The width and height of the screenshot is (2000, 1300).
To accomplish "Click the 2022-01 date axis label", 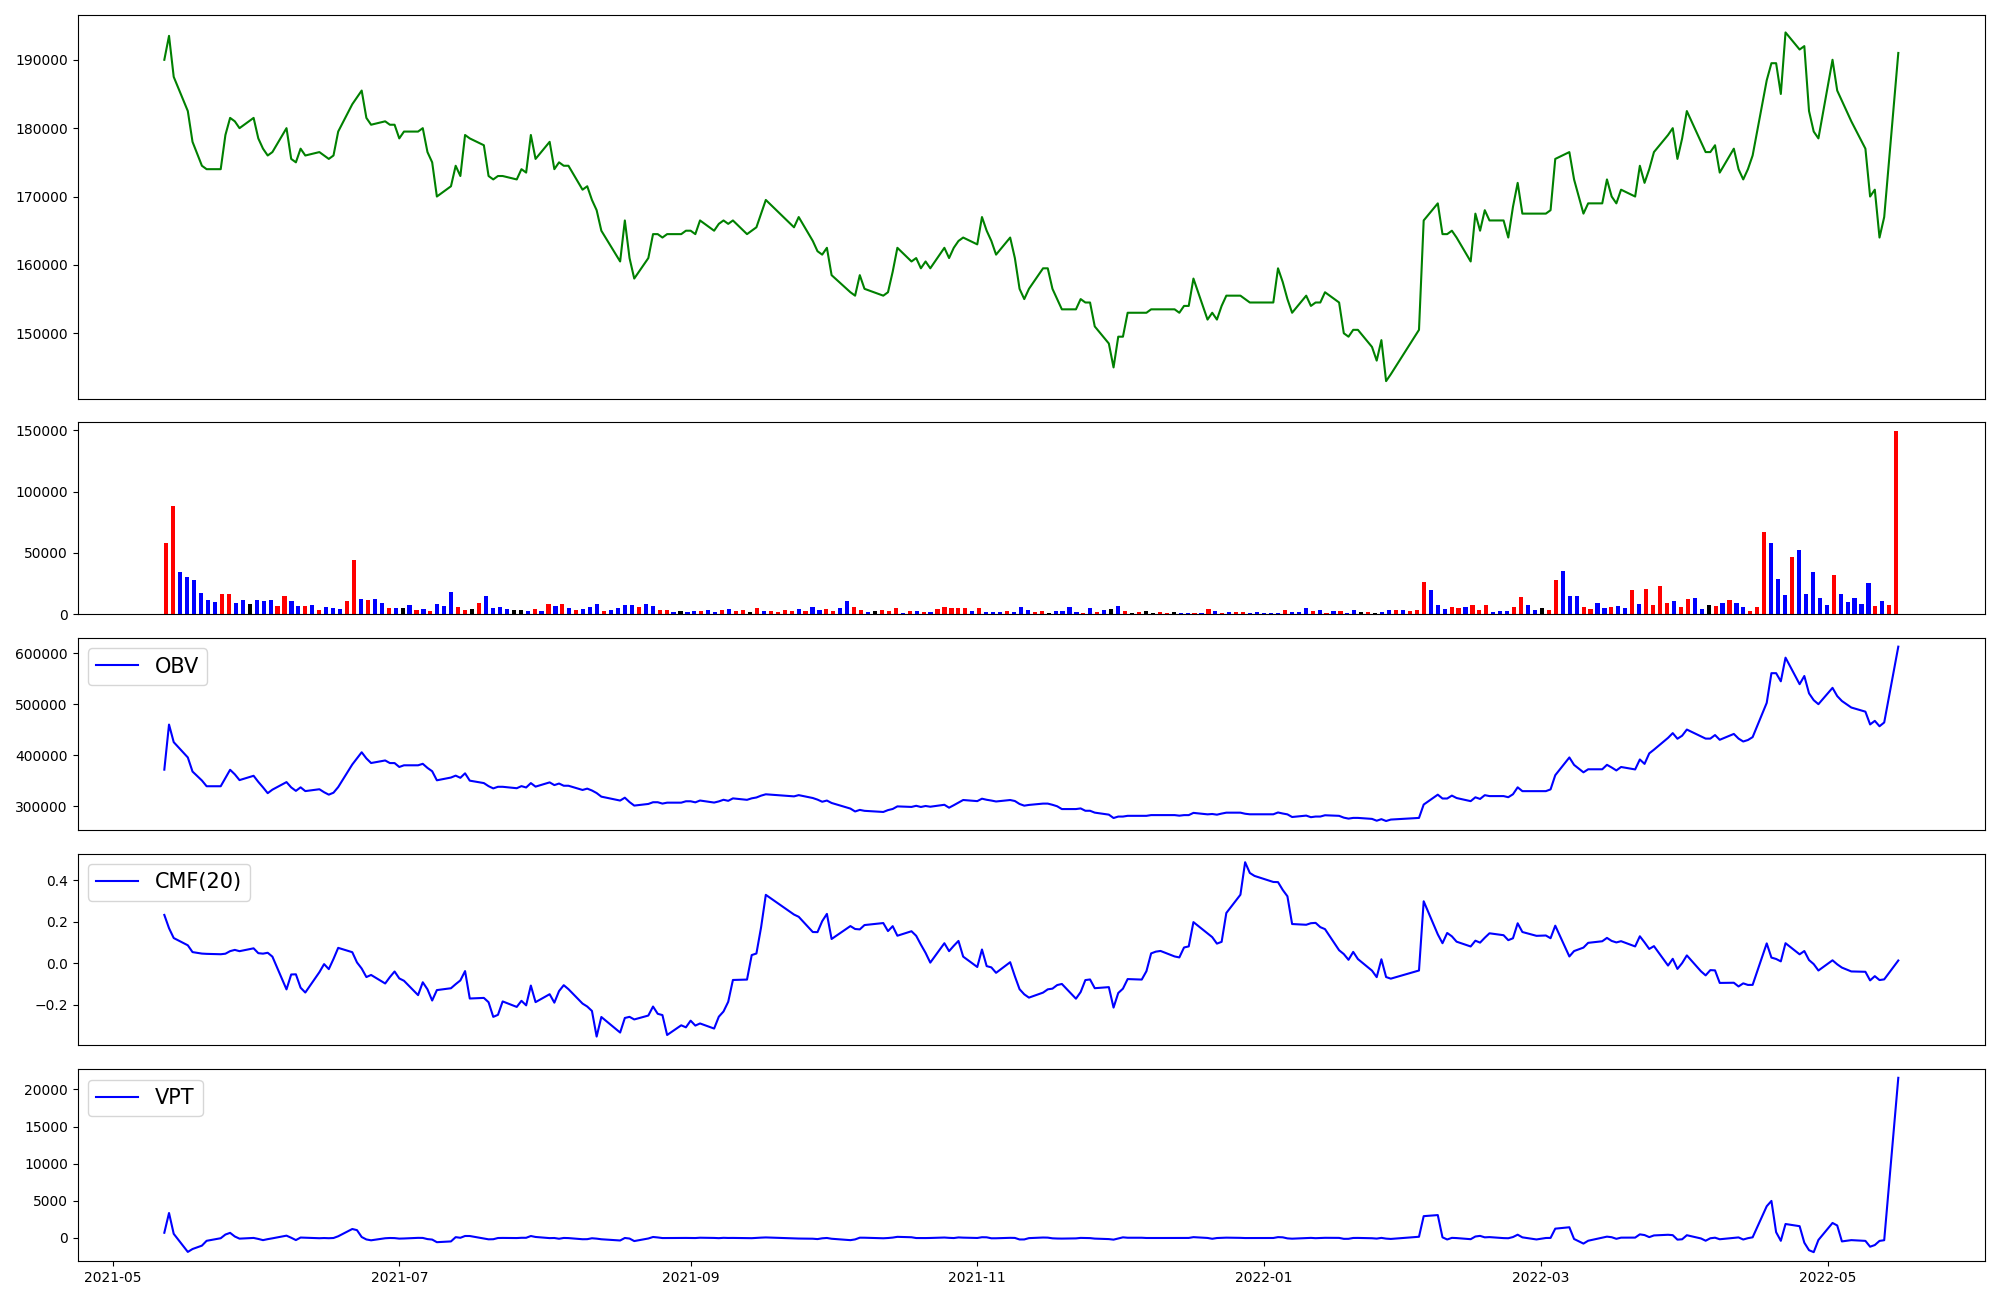I will tap(1264, 1277).
